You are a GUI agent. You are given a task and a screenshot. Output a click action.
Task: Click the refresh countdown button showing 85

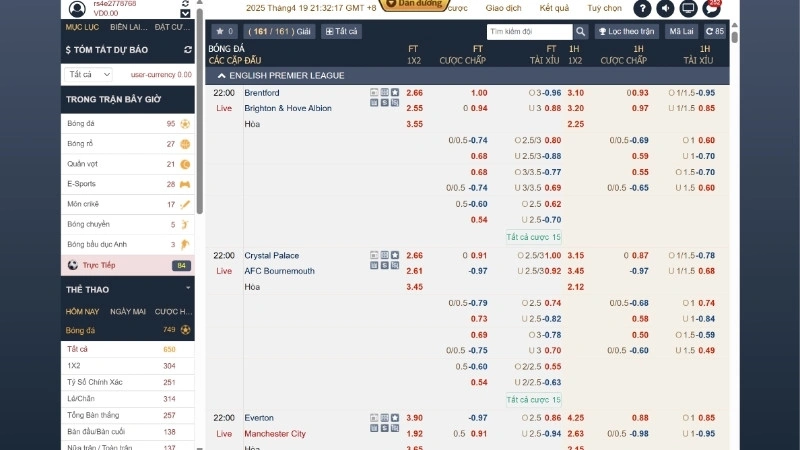[714, 32]
